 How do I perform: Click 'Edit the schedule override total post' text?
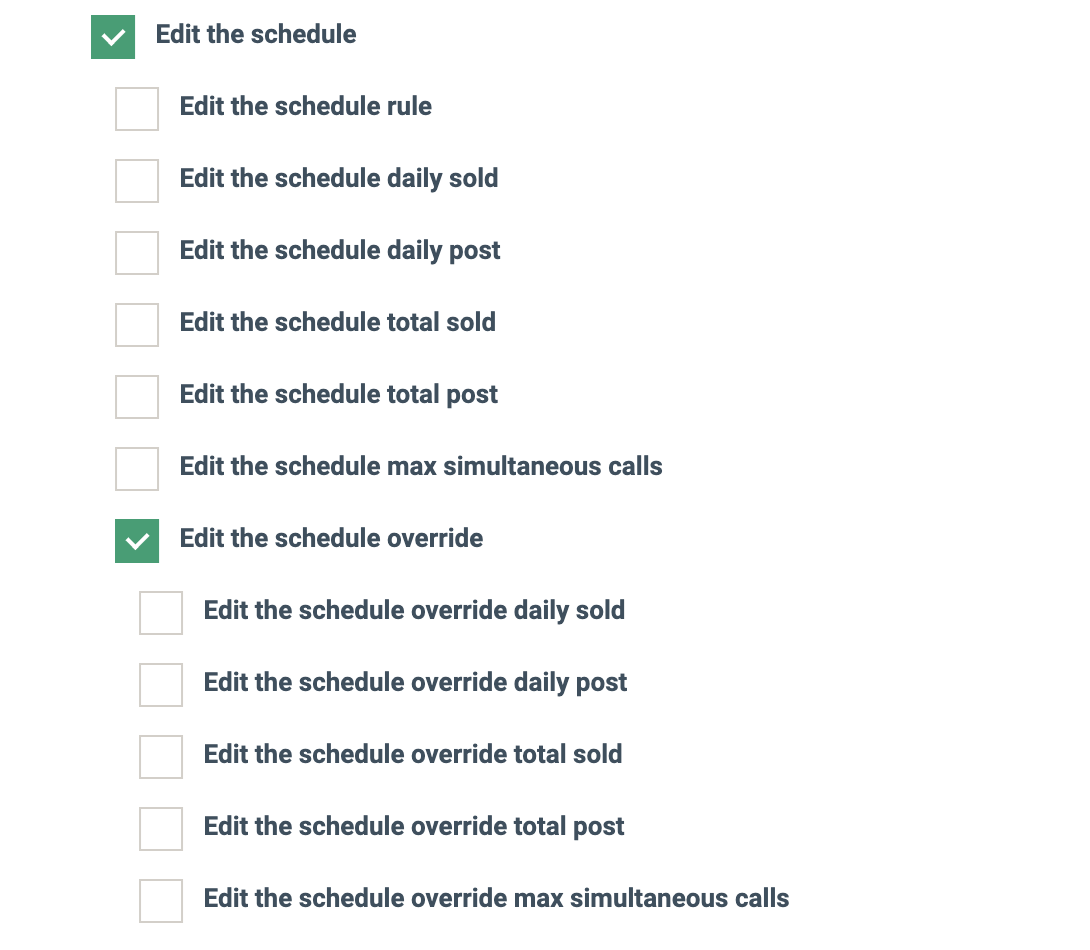point(414,826)
